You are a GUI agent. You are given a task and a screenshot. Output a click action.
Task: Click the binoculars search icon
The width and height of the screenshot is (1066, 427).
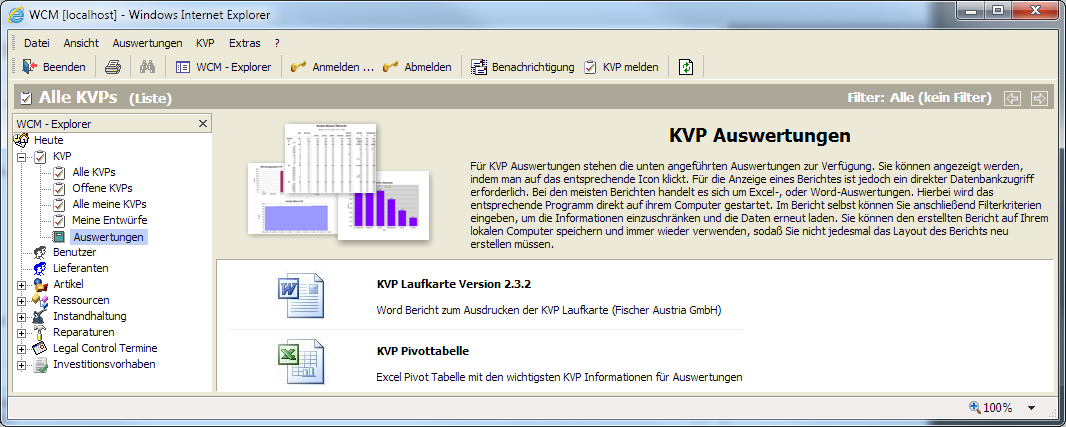147,67
